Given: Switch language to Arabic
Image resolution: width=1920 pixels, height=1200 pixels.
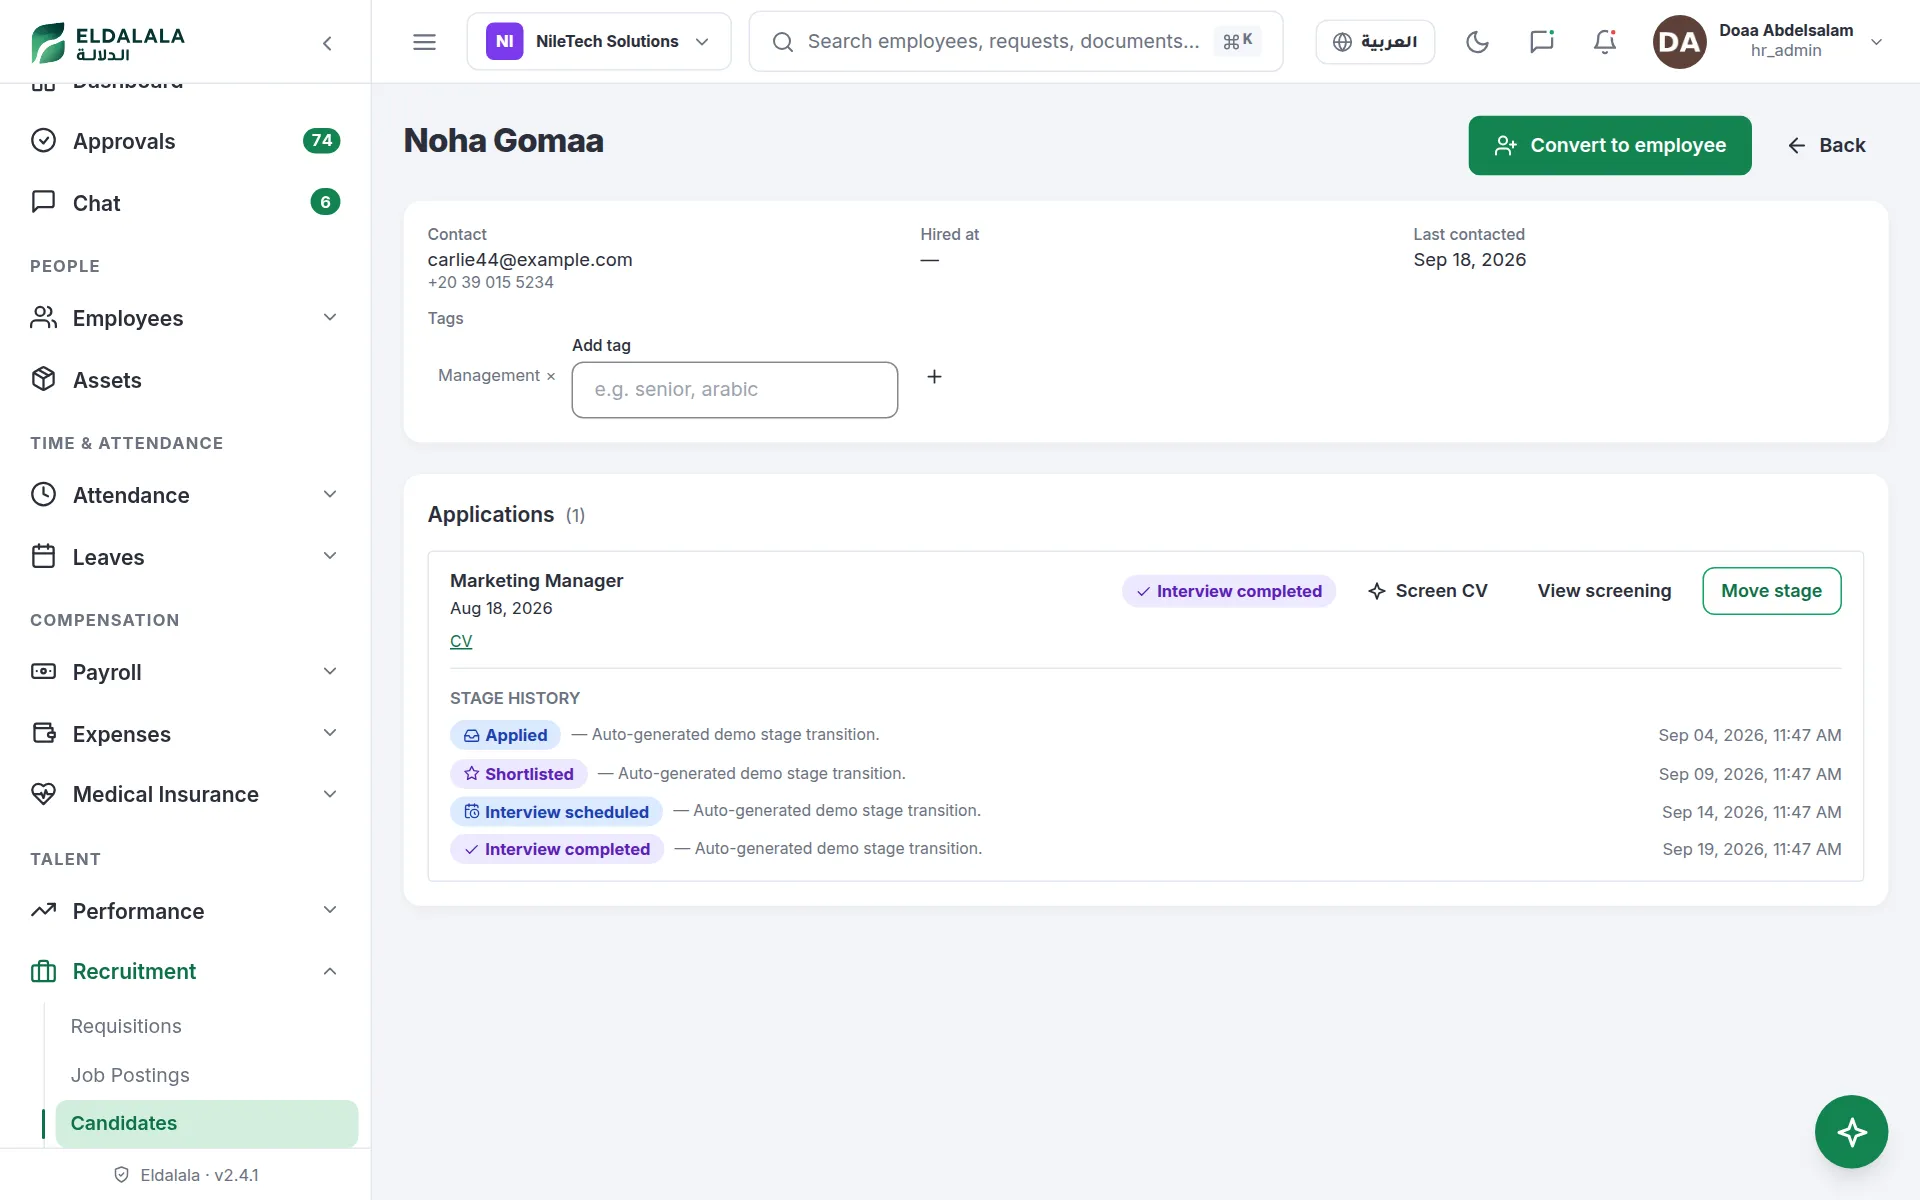Looking at the screenshot, I should pos(1375,42).
